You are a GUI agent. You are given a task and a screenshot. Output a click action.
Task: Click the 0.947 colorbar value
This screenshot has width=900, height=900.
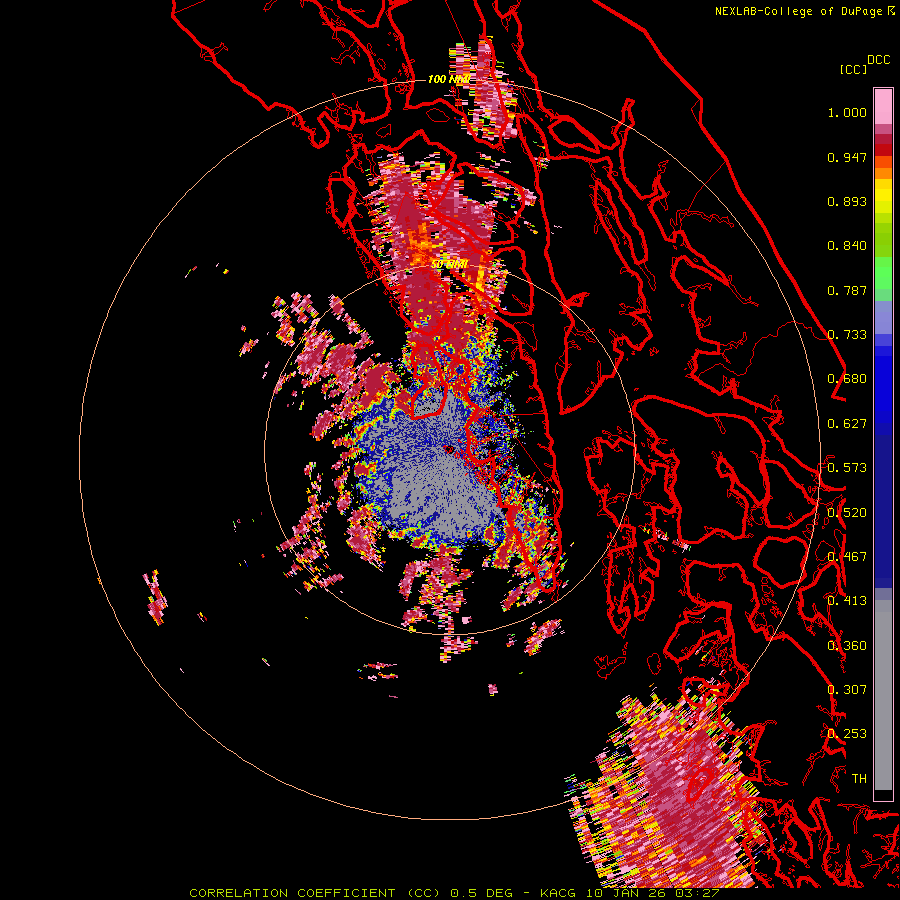tap(847, 157)
